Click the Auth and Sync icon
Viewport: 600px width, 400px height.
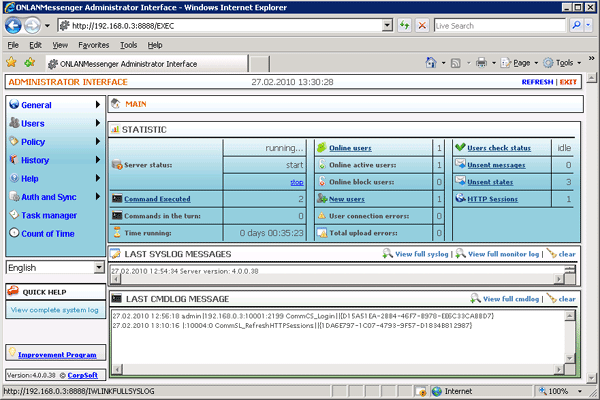click(x=15, y=196)
